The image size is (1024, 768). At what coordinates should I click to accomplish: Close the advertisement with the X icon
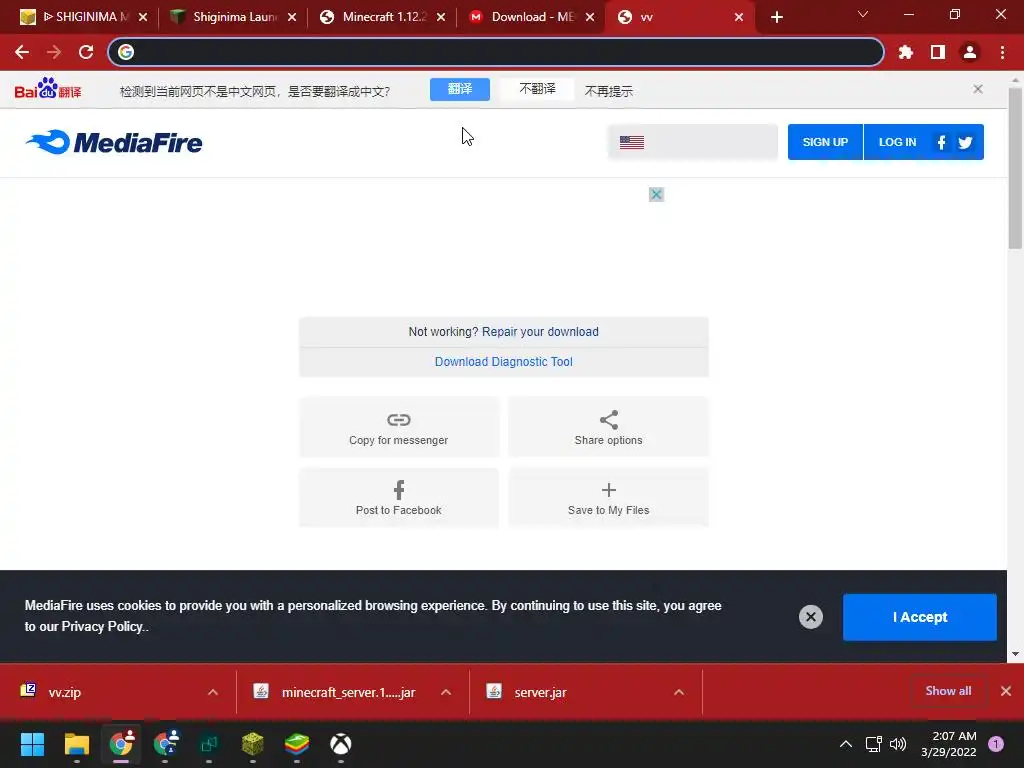(x=656, y=195)
